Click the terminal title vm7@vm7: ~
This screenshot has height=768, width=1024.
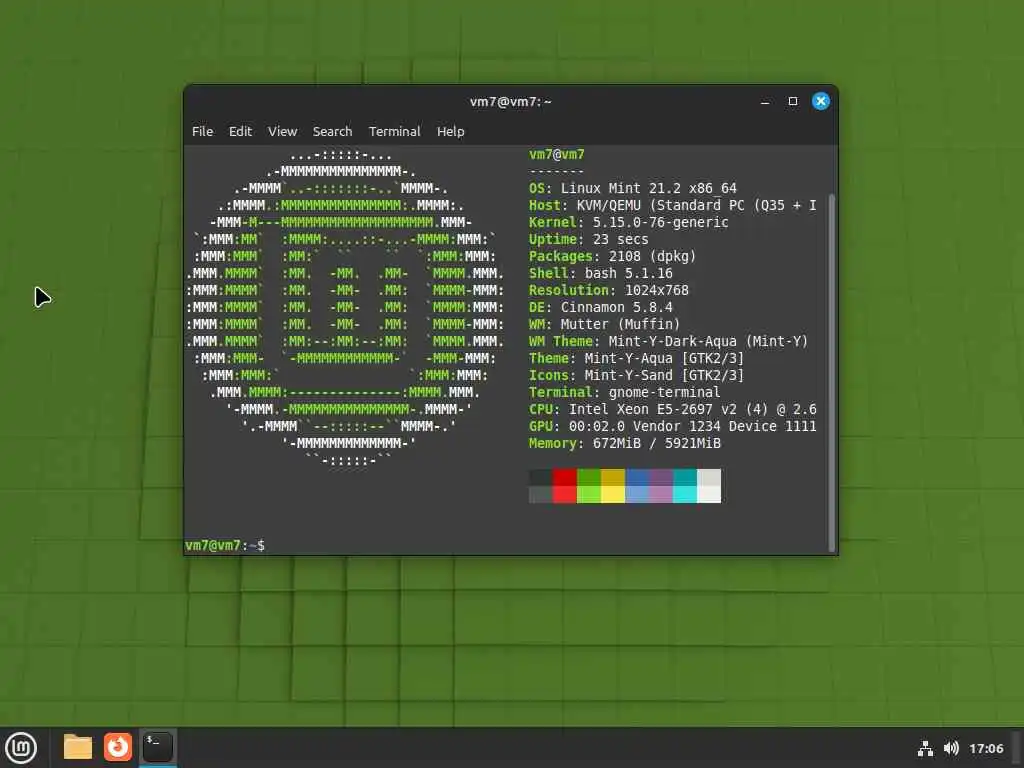[511, 102]
